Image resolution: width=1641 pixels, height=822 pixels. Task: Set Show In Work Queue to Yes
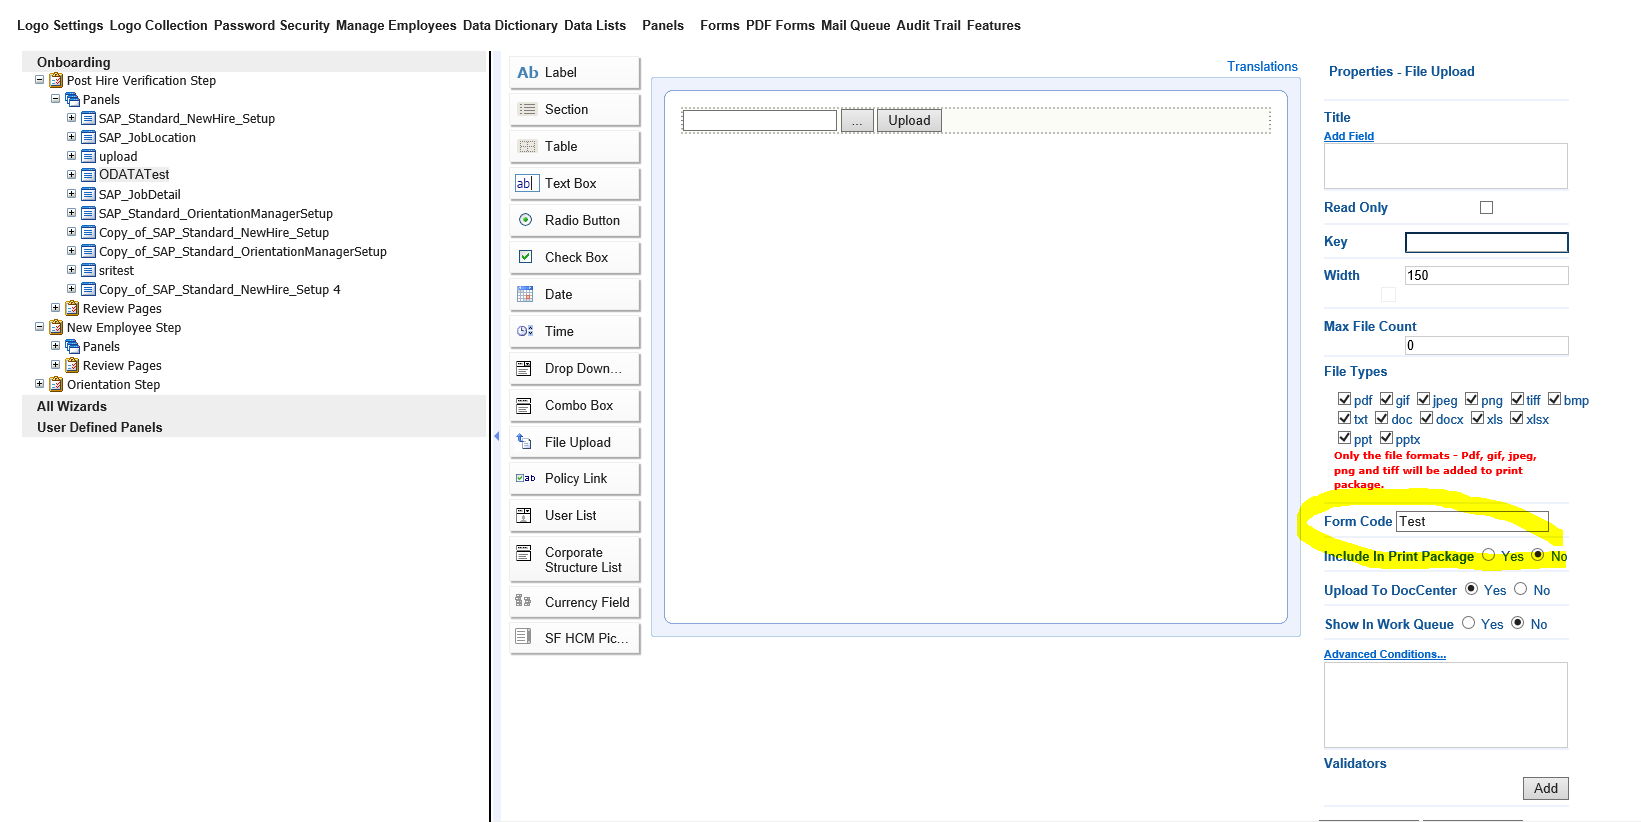click(x=1468, y=623)
